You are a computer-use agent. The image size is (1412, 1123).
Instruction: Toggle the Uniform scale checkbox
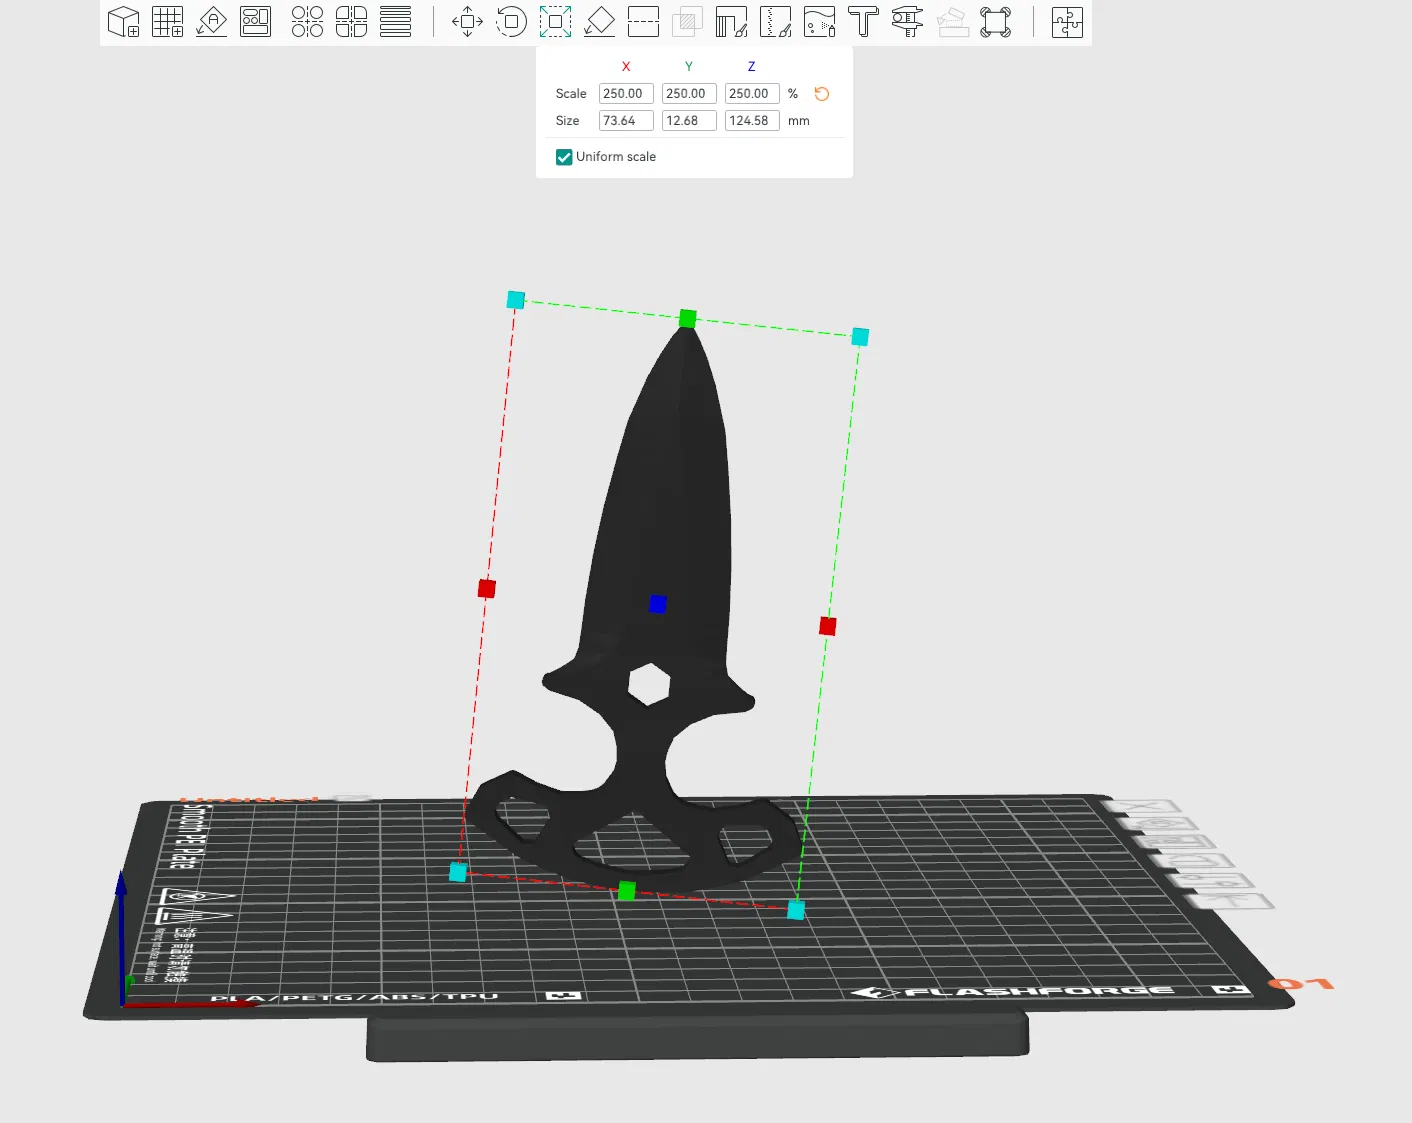click(564, 157)
